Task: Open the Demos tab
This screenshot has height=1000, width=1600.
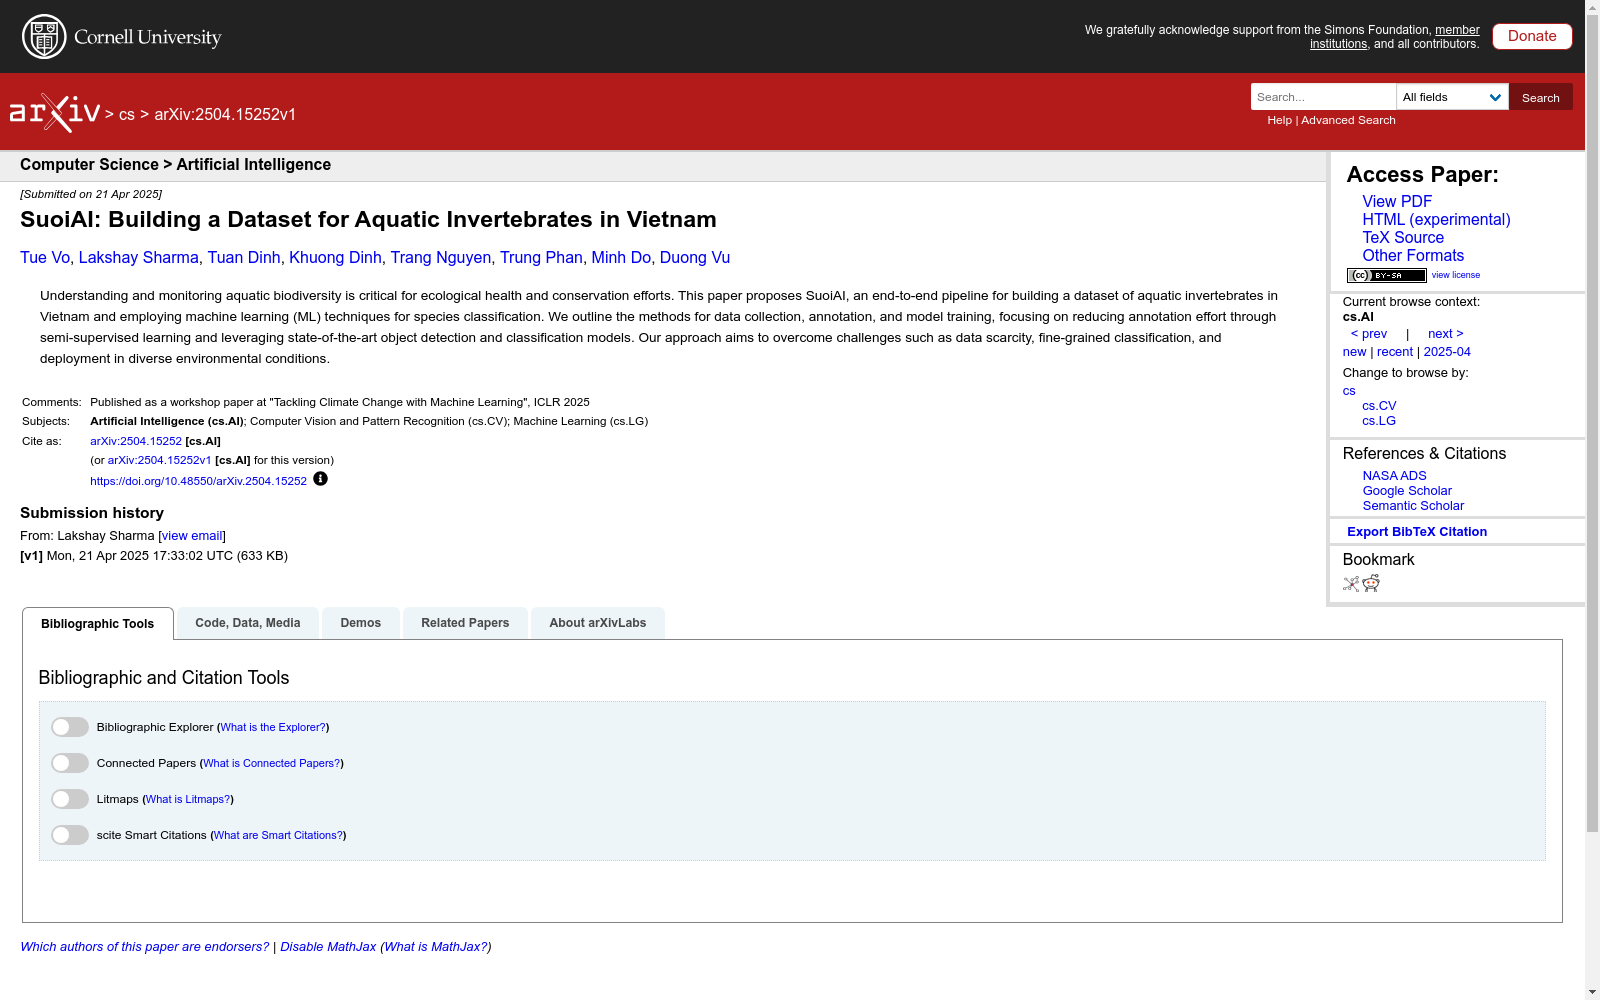Action: coord(361,623)
